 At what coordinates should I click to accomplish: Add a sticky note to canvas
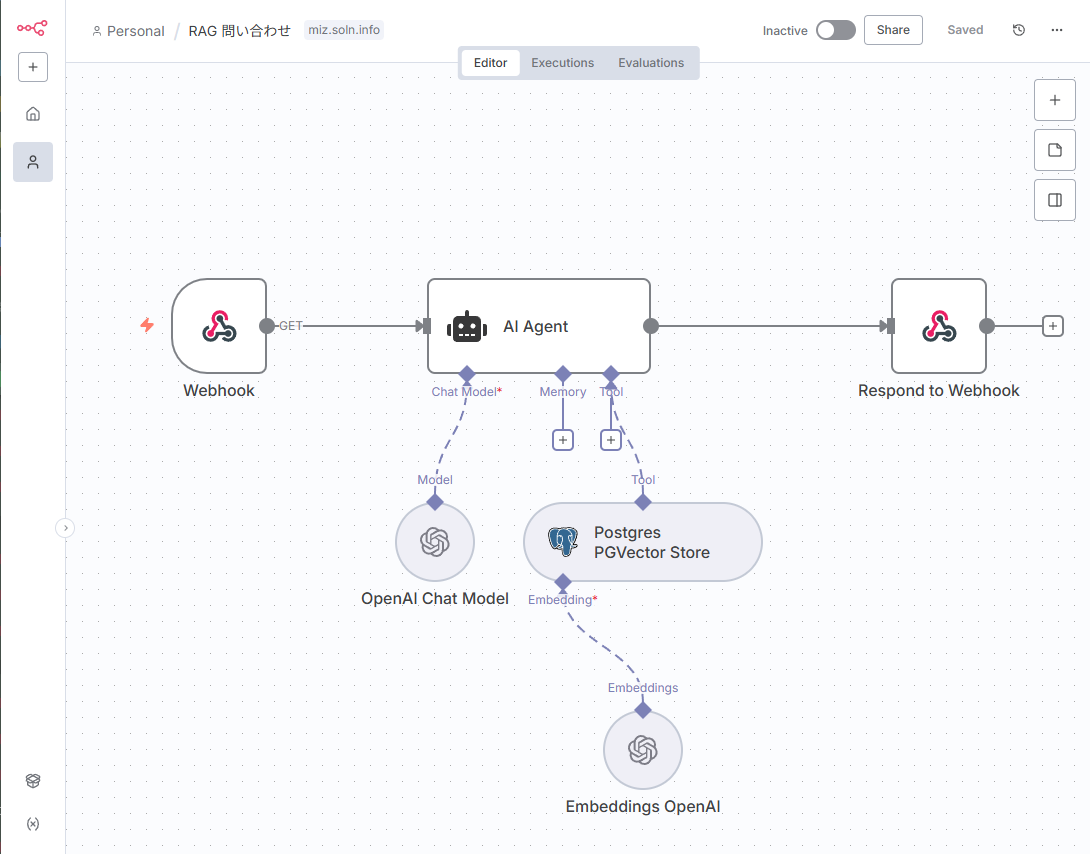pos(1054,150)
